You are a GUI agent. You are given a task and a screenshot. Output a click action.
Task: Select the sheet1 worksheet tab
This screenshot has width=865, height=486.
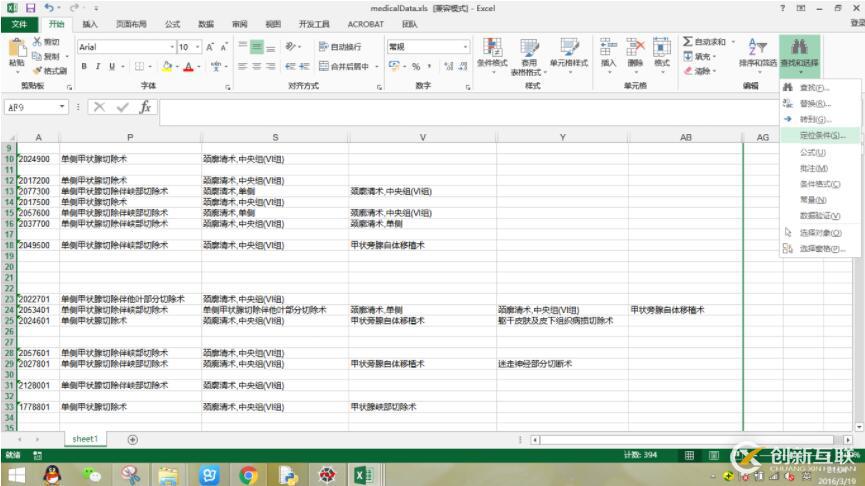coord(85,439)
